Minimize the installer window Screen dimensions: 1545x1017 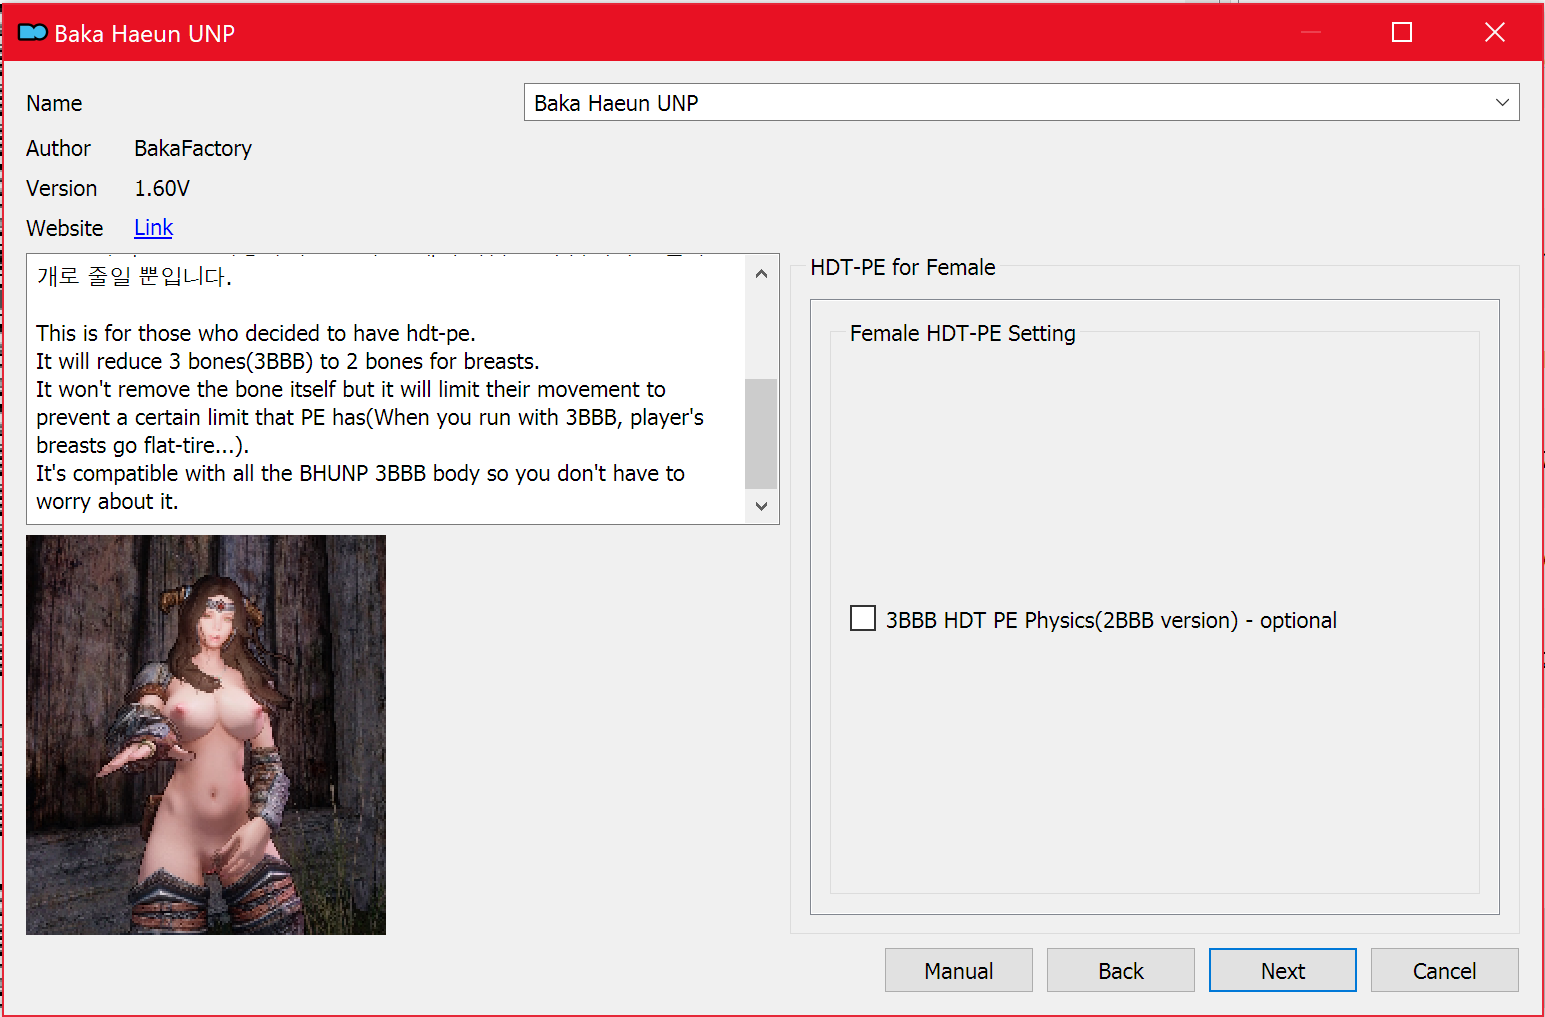(x=1311, y=32)
